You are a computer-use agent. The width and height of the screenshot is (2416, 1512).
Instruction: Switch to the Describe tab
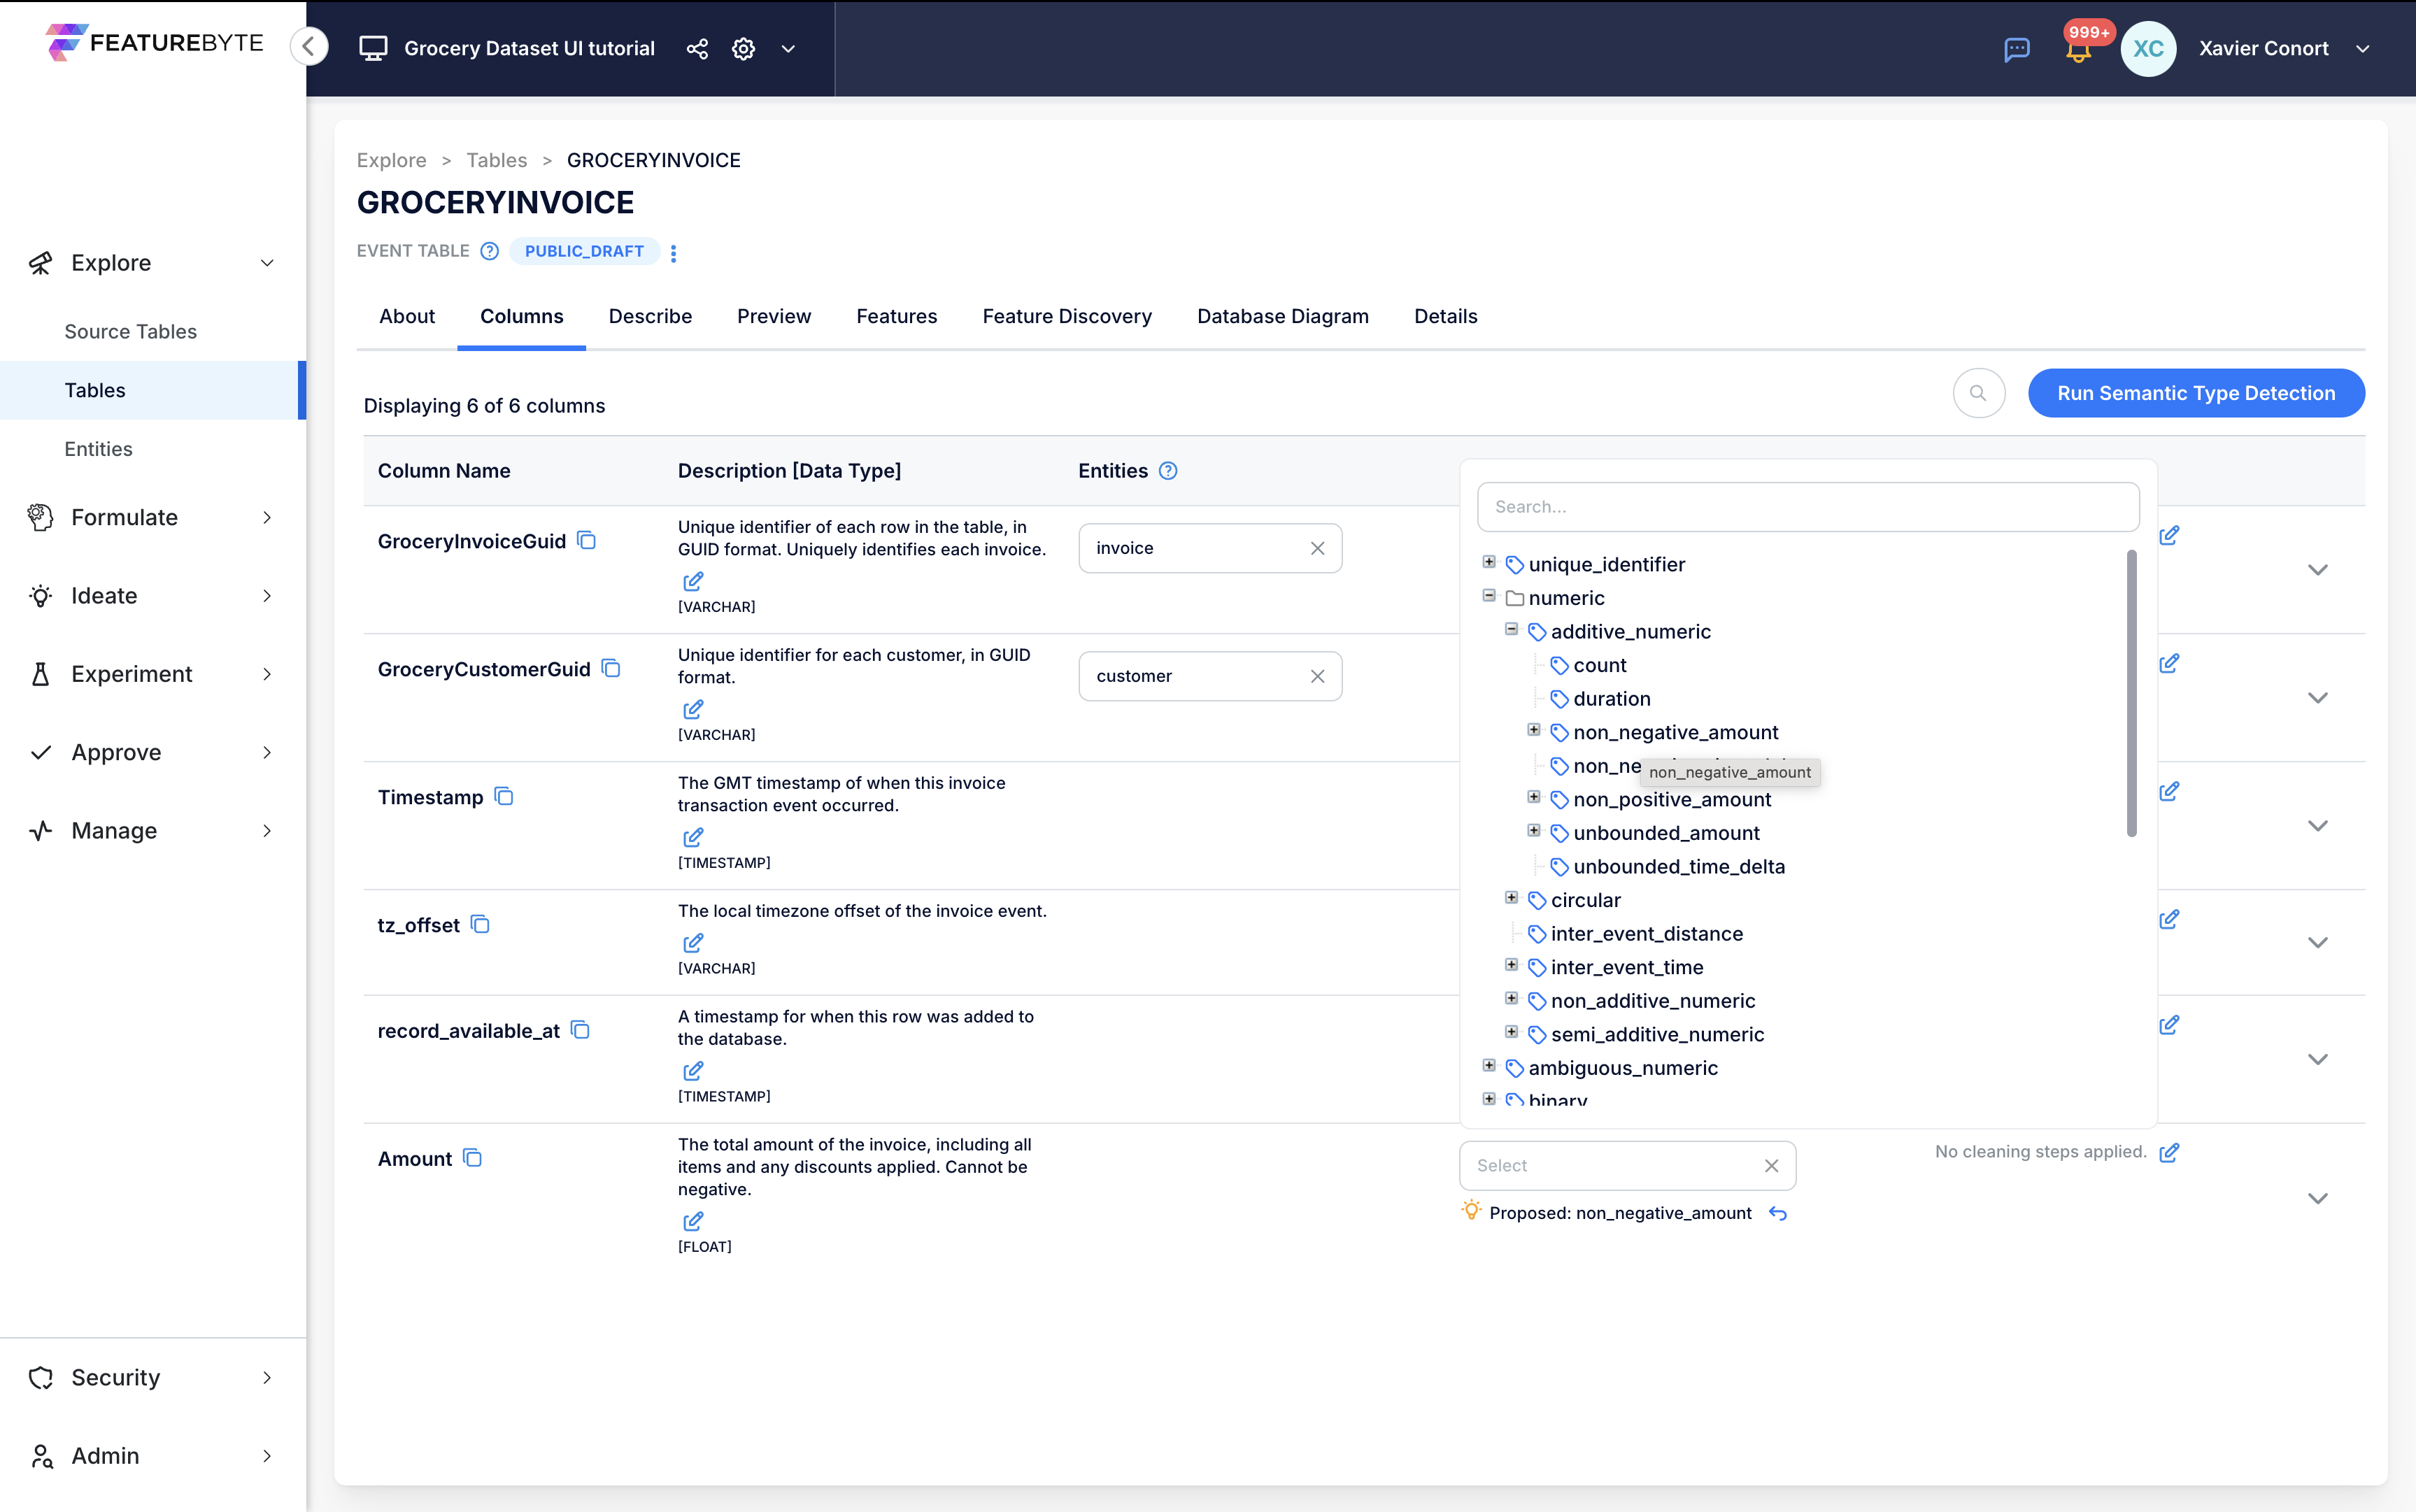point(650,316)
